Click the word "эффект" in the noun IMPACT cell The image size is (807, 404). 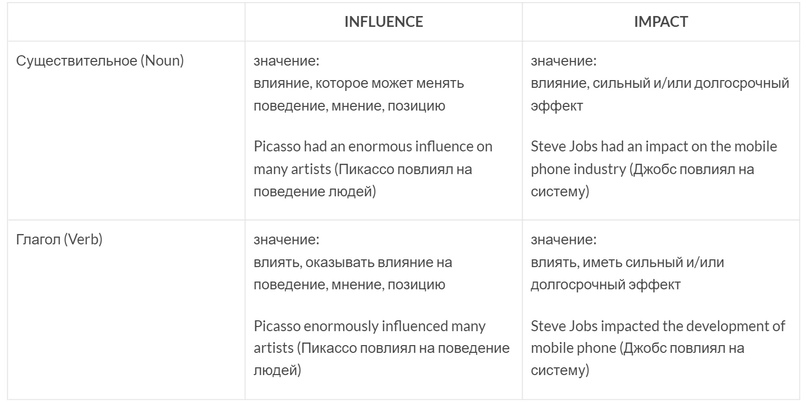[557, 106]
